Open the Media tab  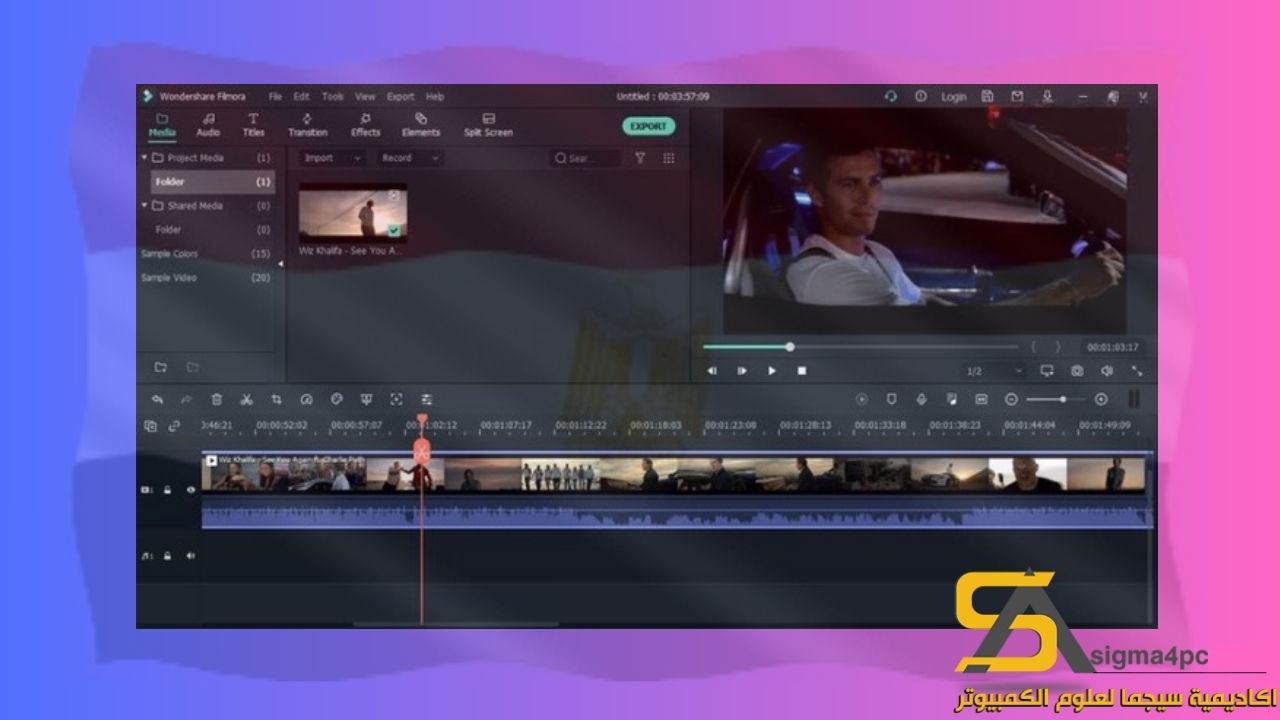click(162, 124)
